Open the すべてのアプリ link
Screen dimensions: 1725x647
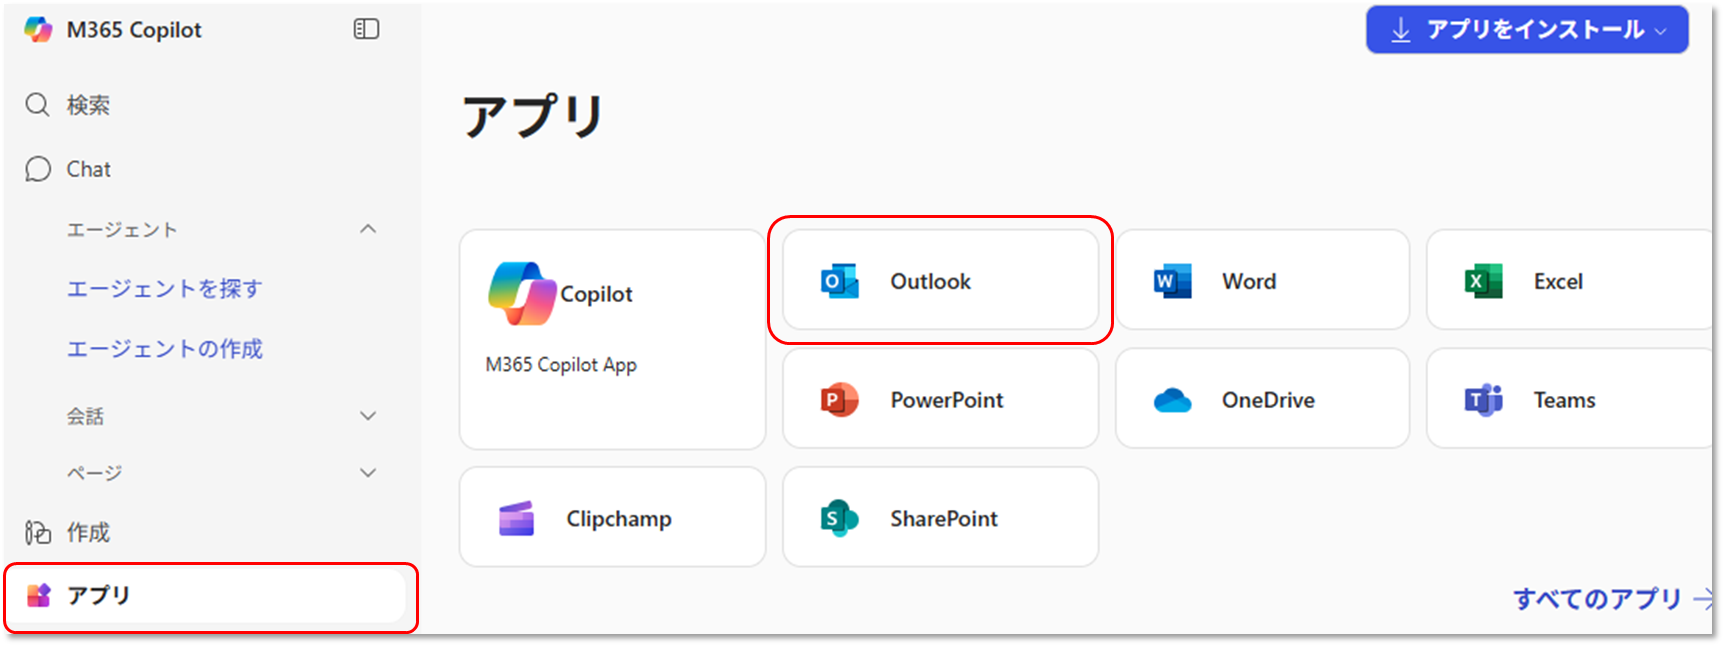pyautogui.click(x=1597, y=599)
